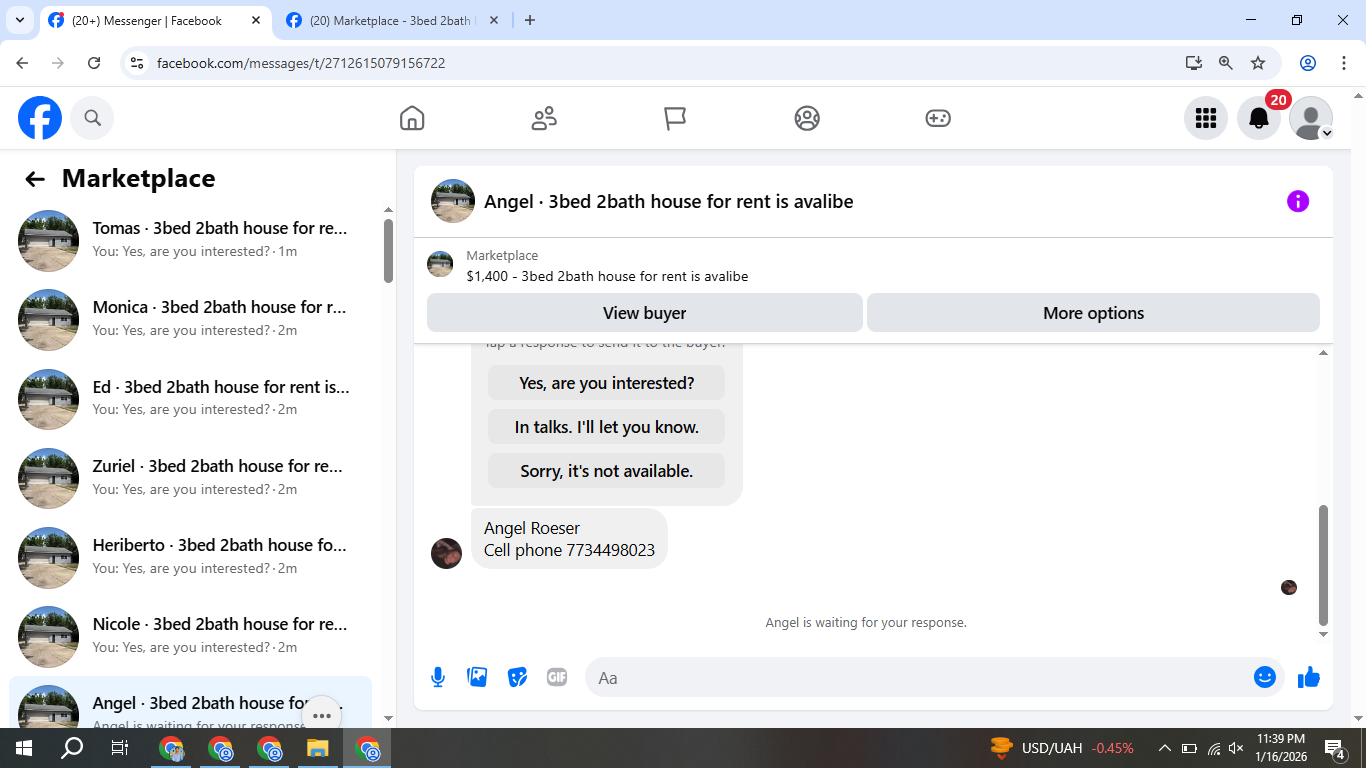1366x768 pixels.
Task: Navigate back in browser
Action: (22, 63)
